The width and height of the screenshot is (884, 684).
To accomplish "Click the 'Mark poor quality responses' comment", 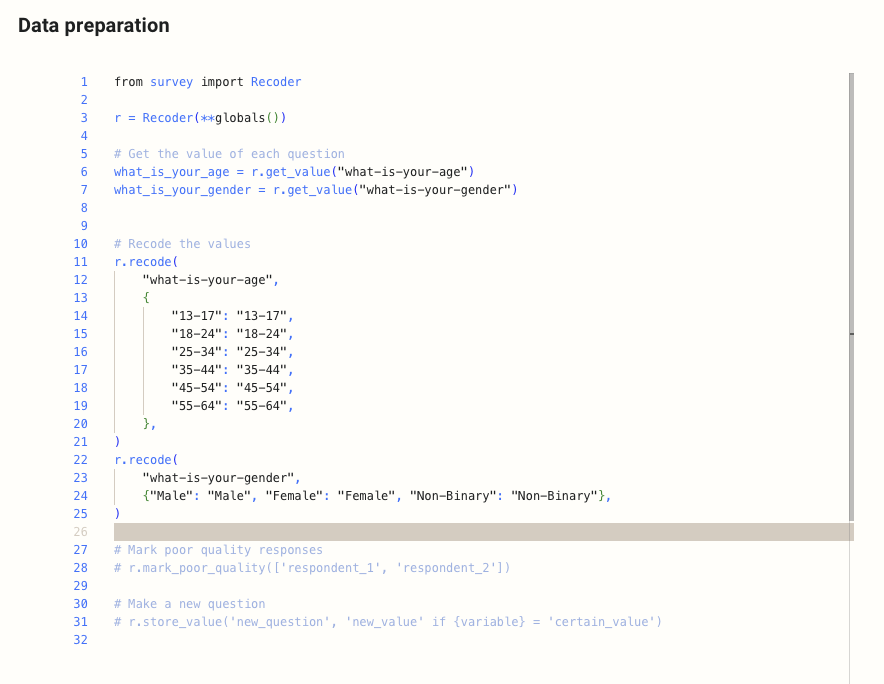I will 218,550.
